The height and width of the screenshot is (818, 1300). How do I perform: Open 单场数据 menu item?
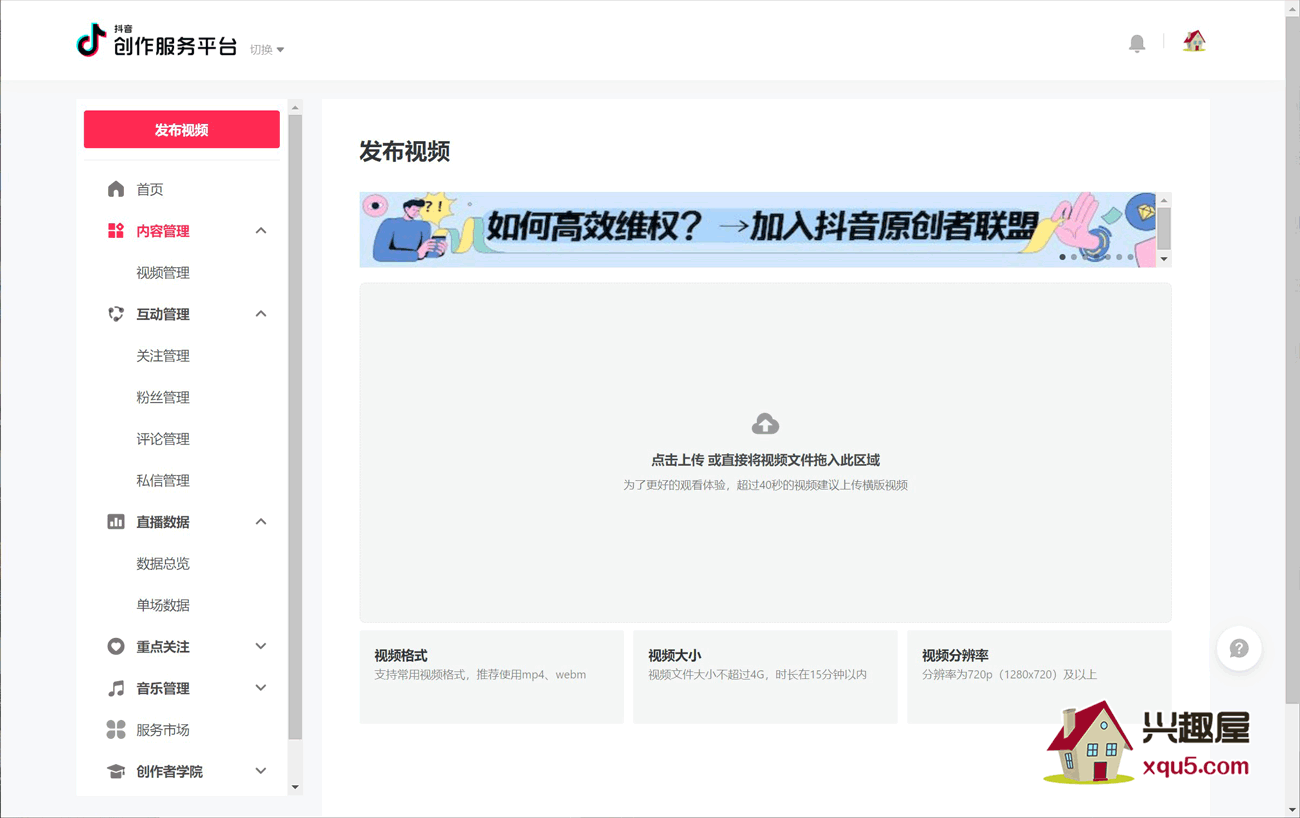coord(163,605)
